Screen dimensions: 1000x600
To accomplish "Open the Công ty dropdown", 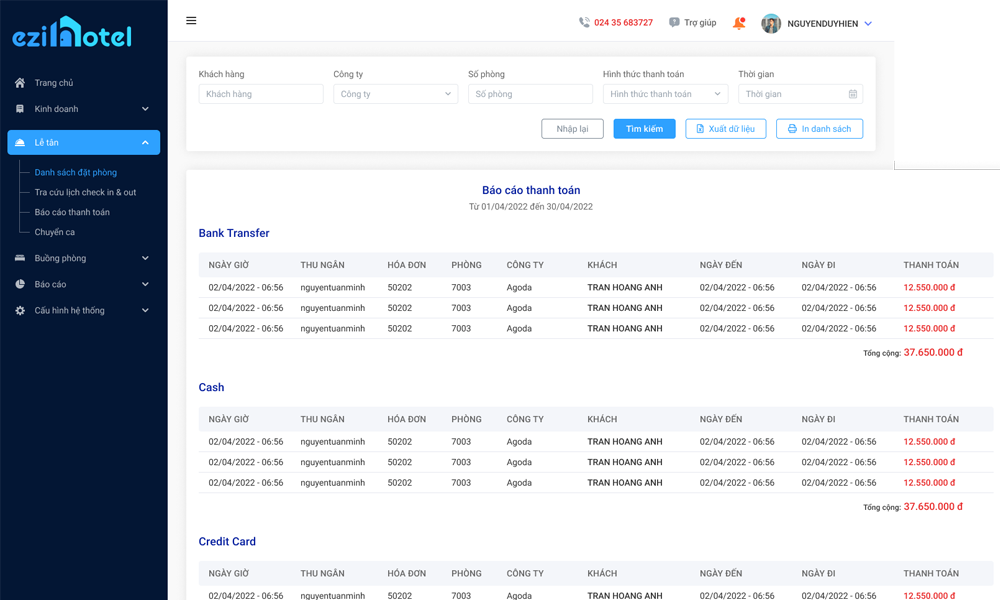I will pyautogui.click(x=395, y=94).
